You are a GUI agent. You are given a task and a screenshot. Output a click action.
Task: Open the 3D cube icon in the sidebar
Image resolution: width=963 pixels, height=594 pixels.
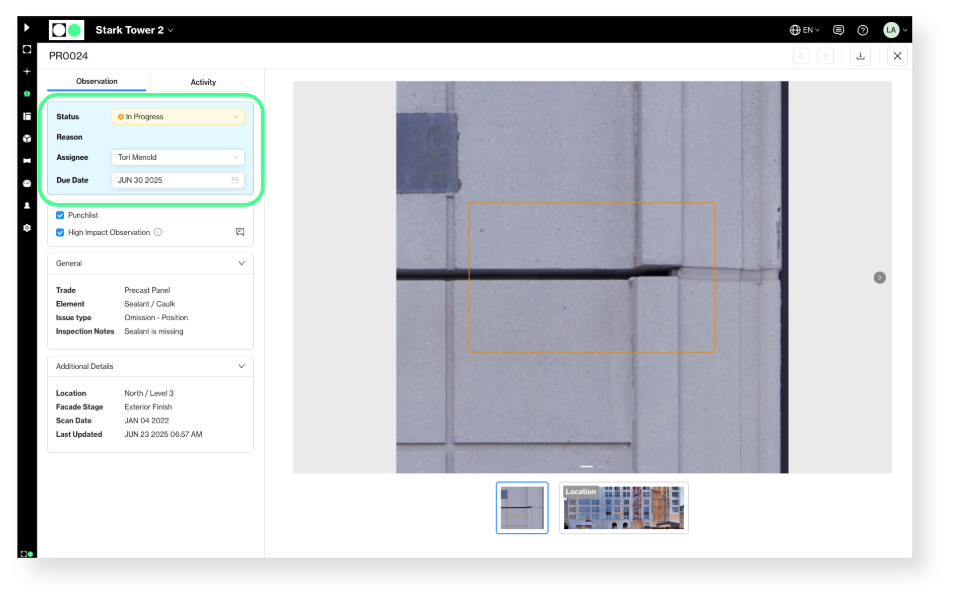coord(27,139)
